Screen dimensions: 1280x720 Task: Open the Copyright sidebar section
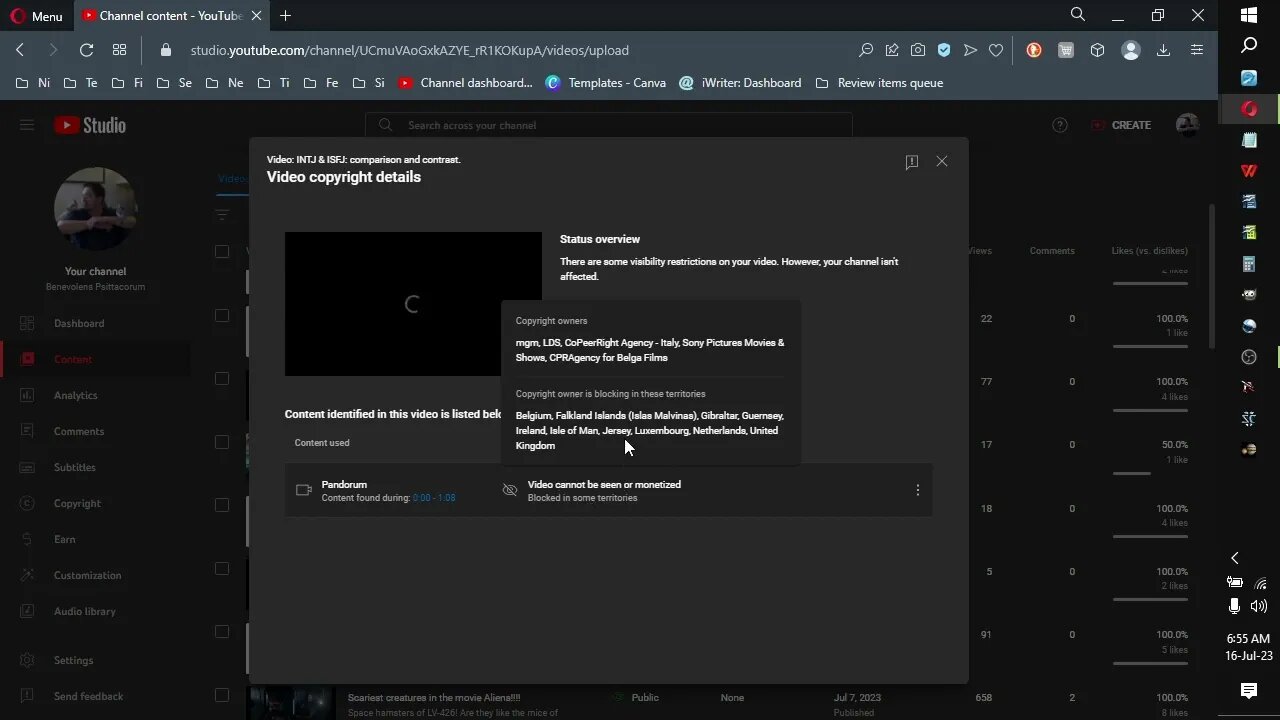77,503
